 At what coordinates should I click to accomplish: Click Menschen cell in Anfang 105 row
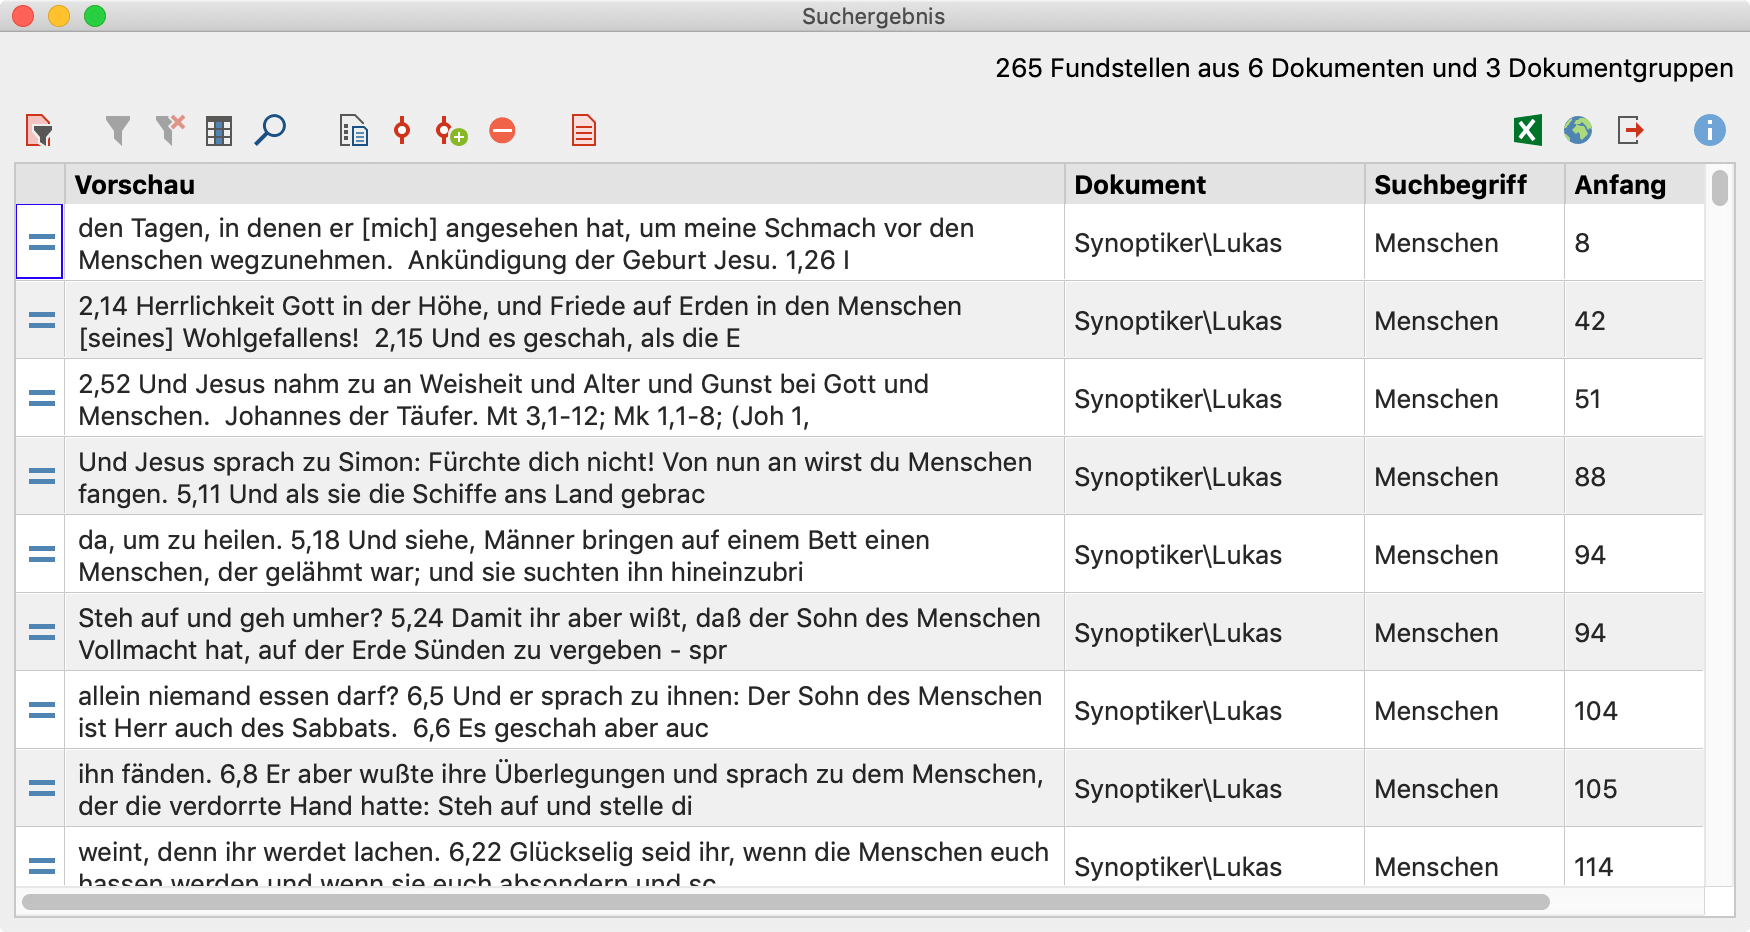[x=1464, y=789]
